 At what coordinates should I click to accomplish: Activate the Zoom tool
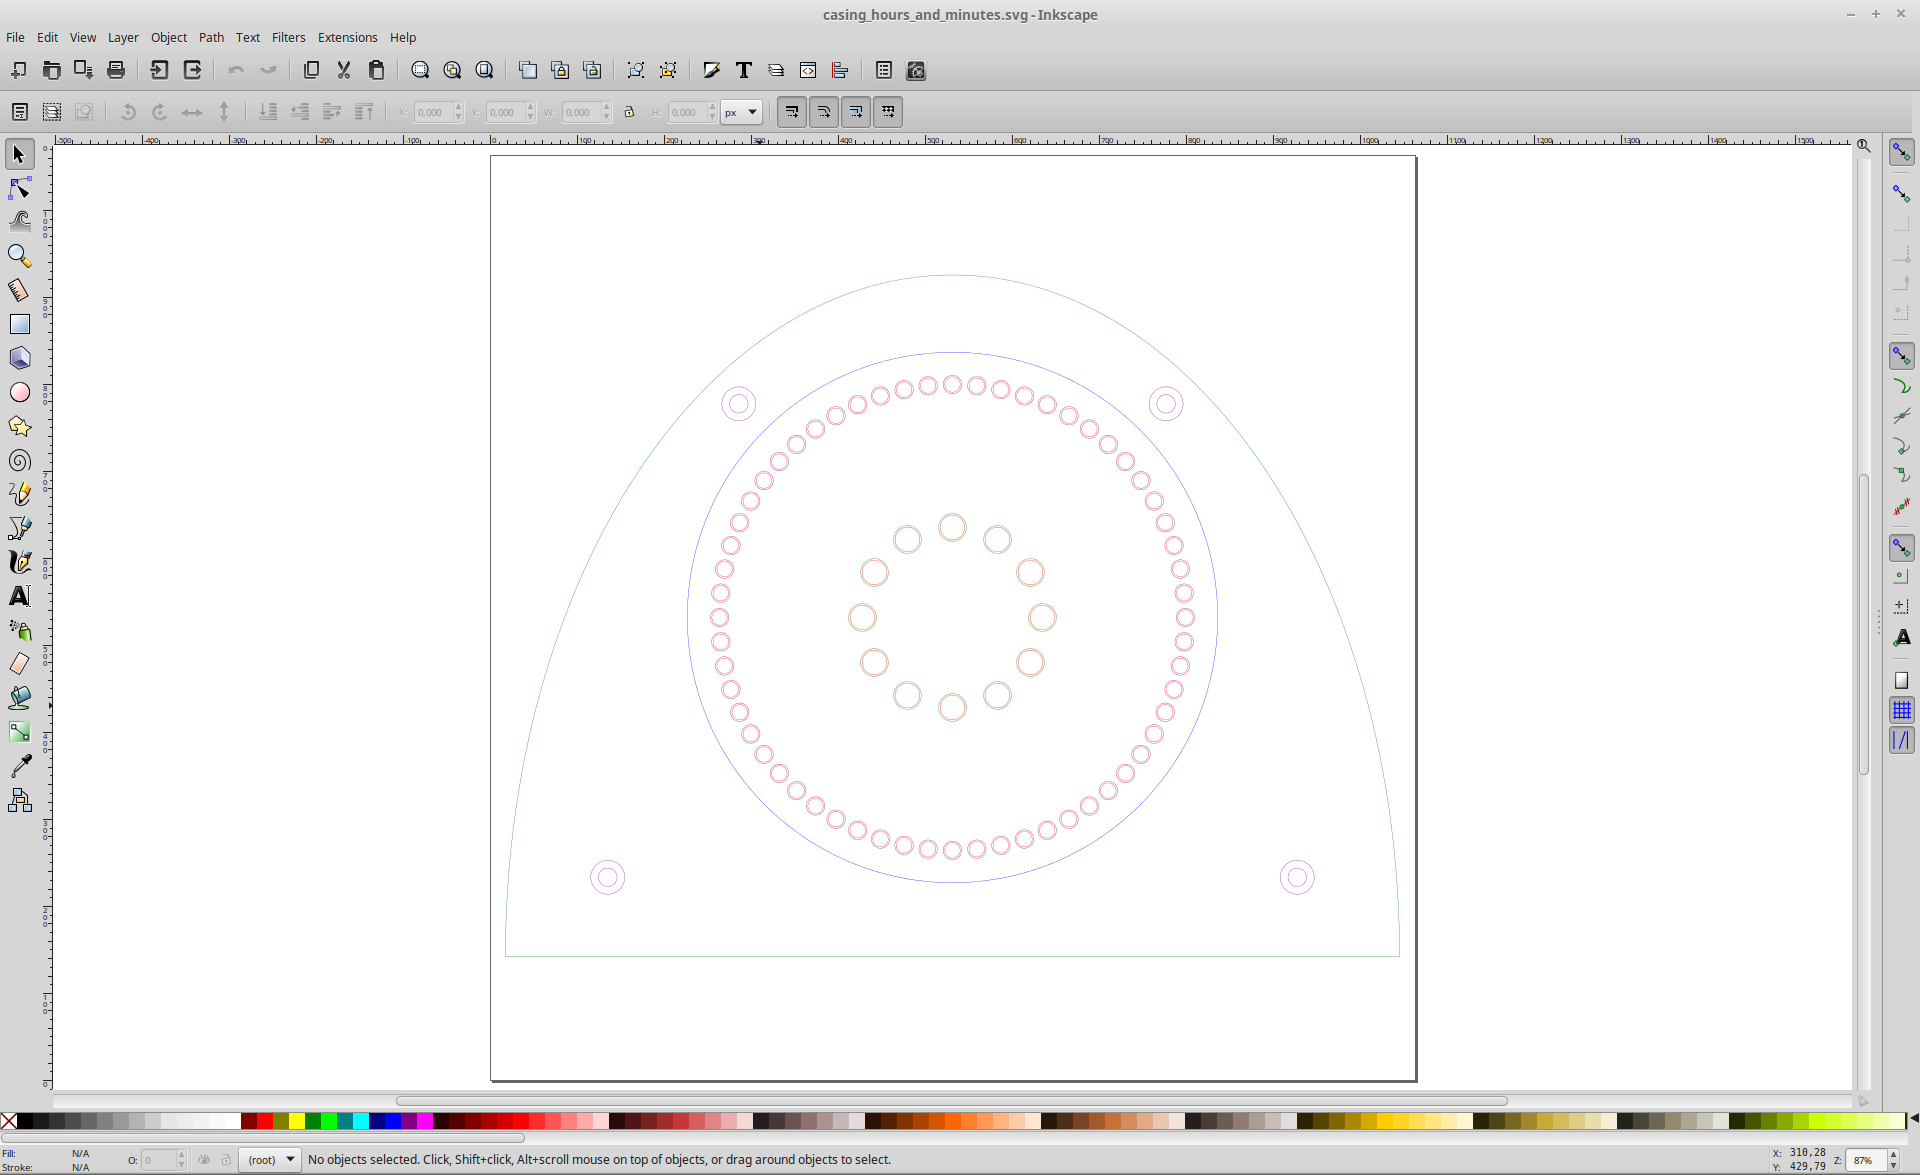[18, 256]
